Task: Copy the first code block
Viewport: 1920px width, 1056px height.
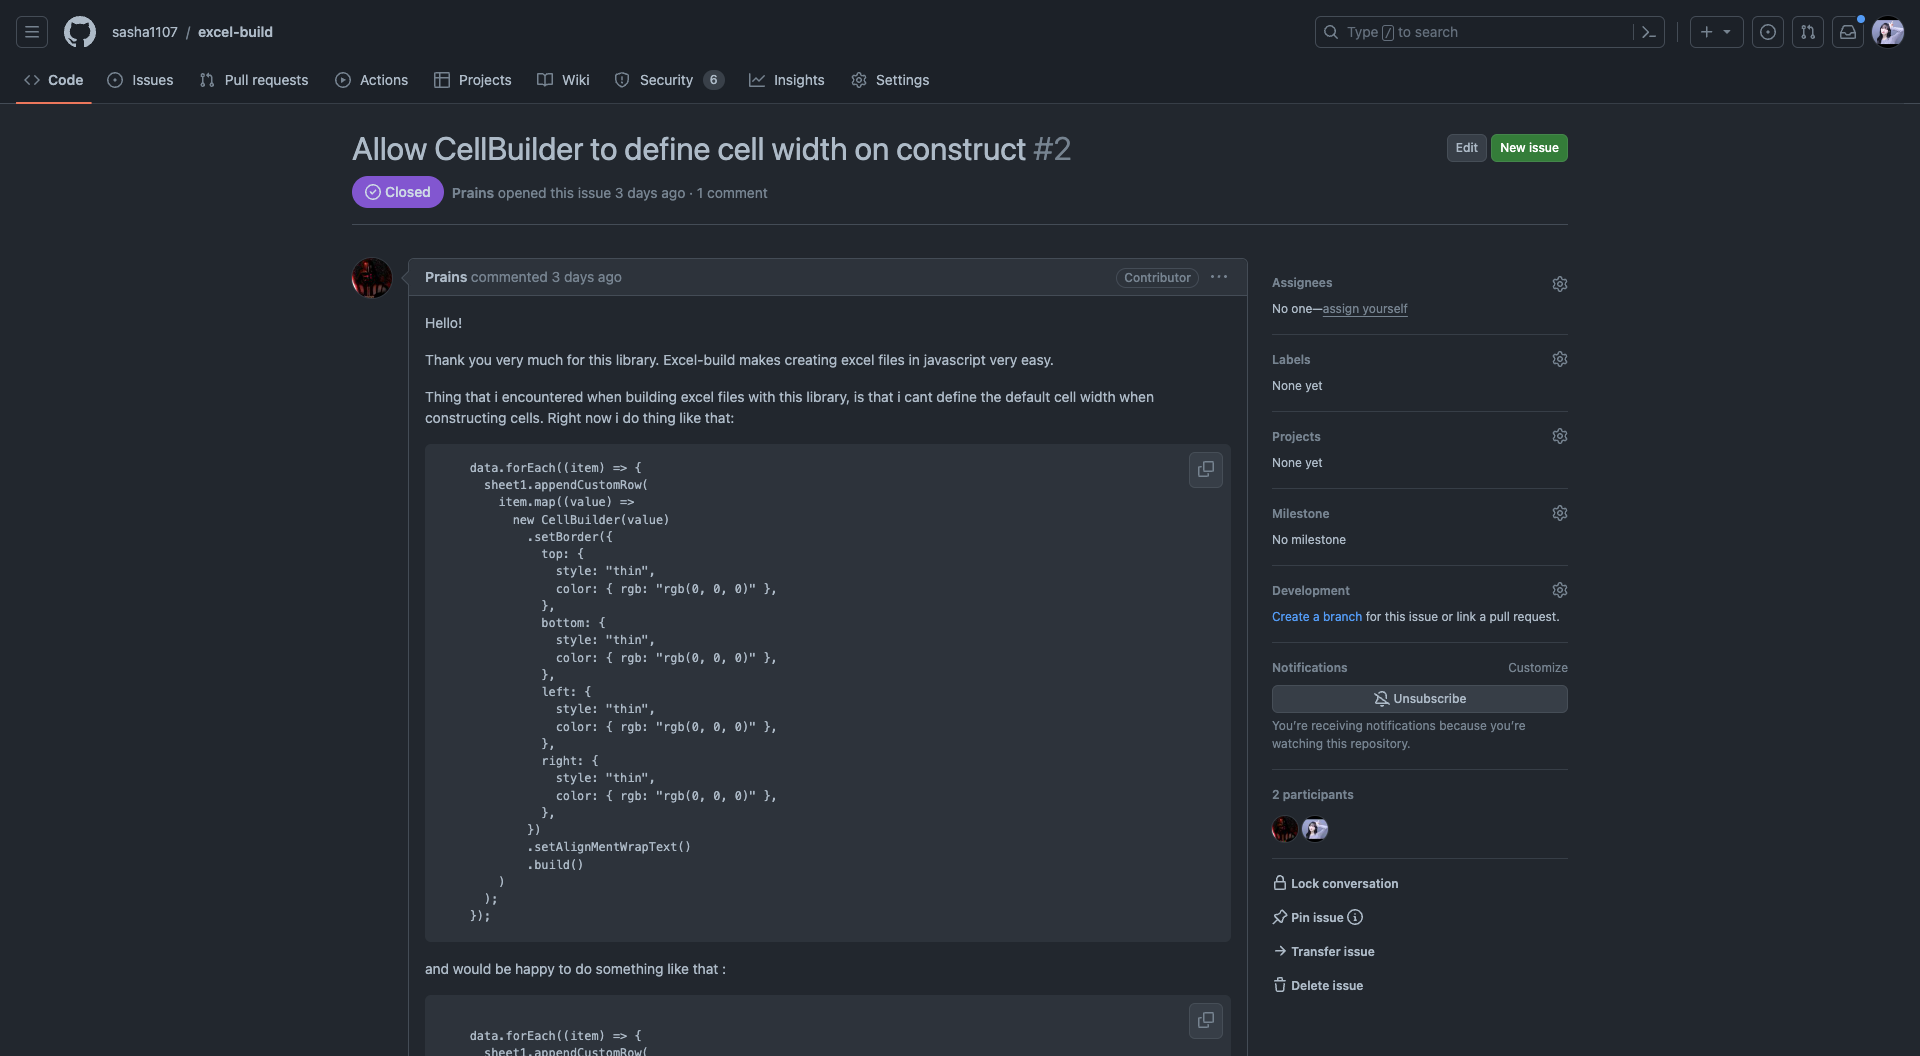Action: tap(1206, 469)
